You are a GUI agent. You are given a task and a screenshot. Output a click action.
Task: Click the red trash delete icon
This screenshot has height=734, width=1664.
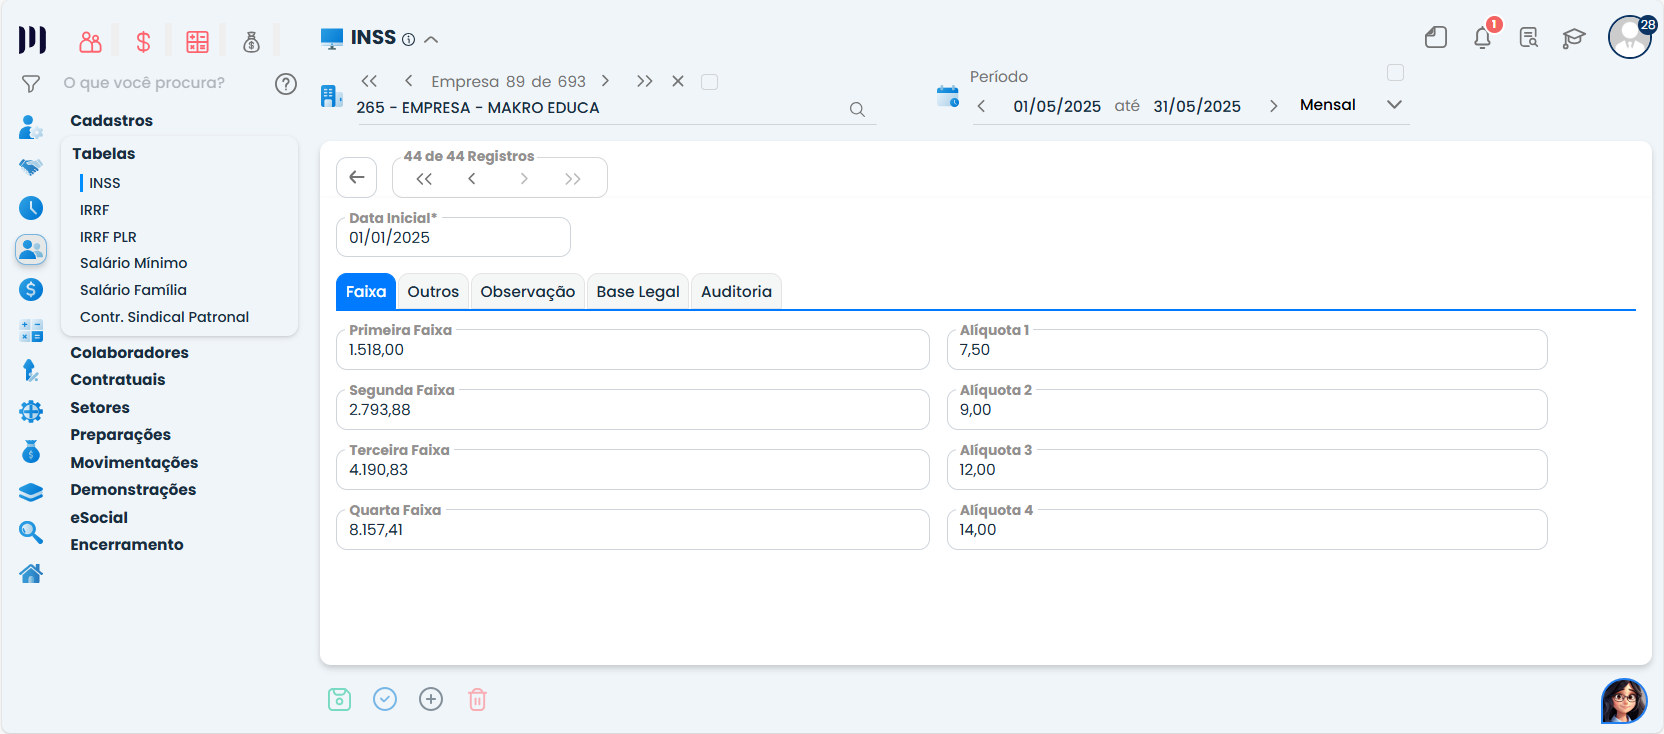click(477, 699)
